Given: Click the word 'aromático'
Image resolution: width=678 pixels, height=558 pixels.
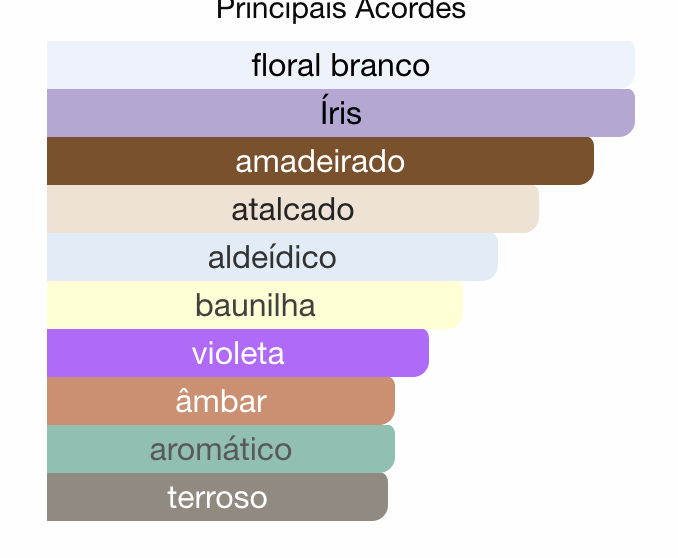Looking at the screenshot, I should pyautogui.click(x=221, y=448).
